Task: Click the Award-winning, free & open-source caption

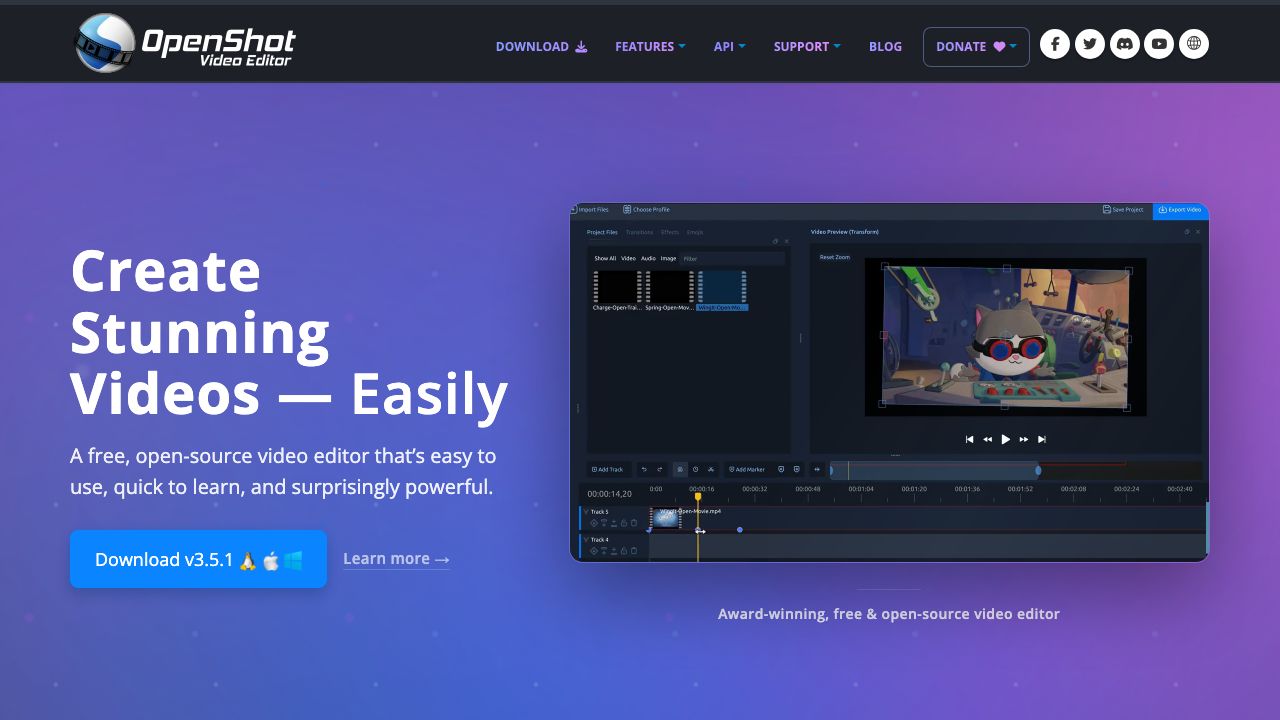Action: click(889, 614)
